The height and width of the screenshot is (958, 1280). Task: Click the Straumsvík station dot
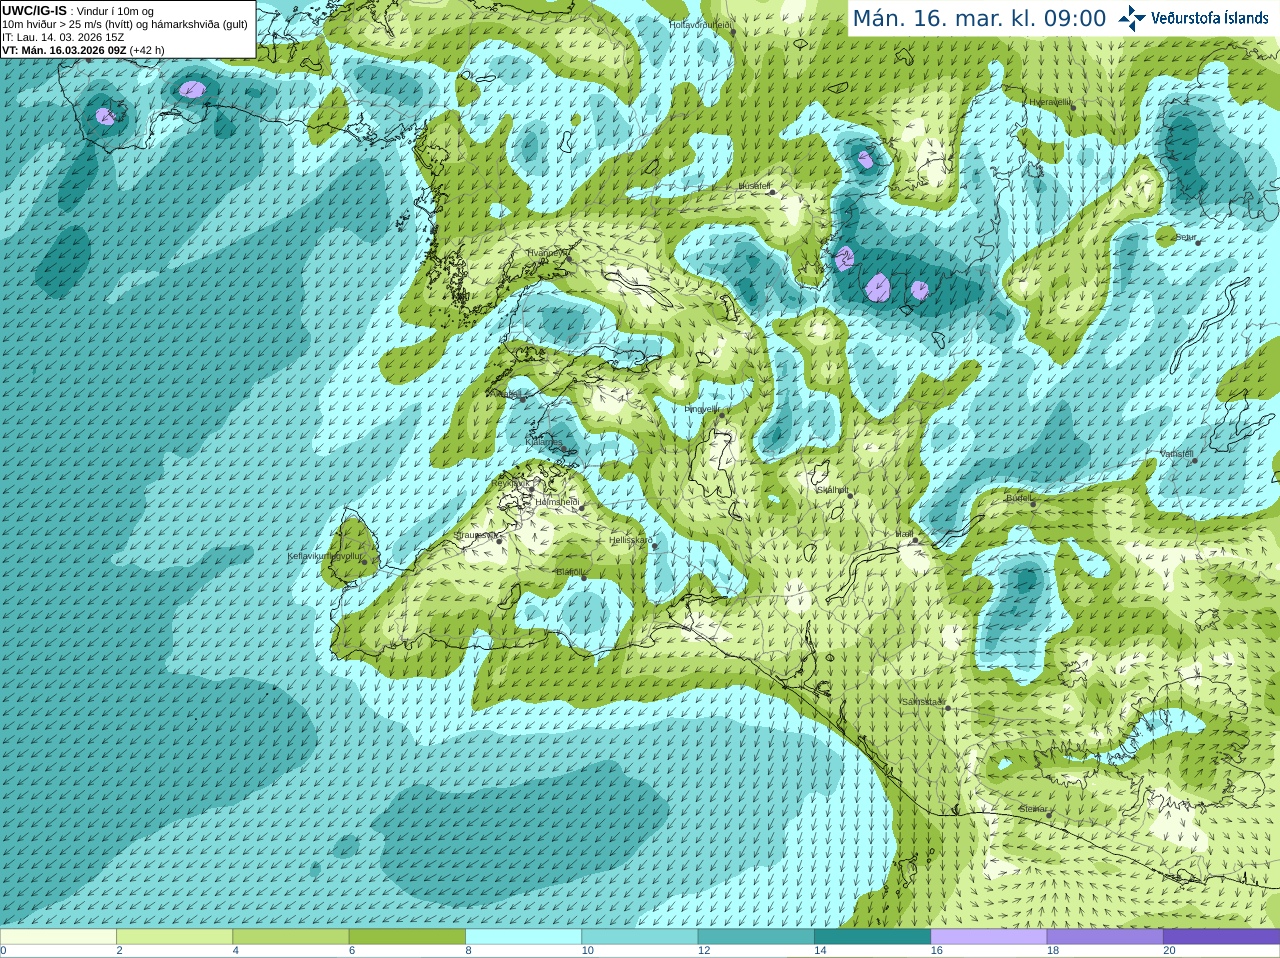point(499,541)
